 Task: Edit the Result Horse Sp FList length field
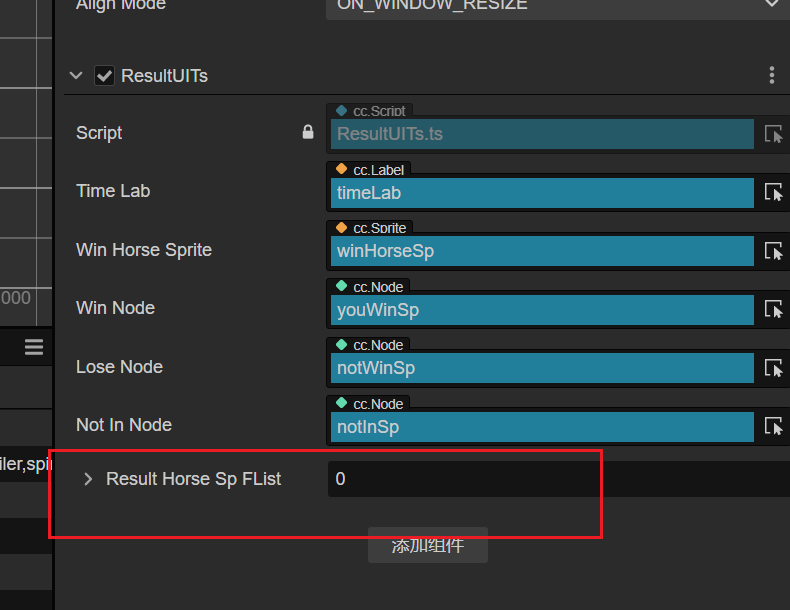[556, 479]
